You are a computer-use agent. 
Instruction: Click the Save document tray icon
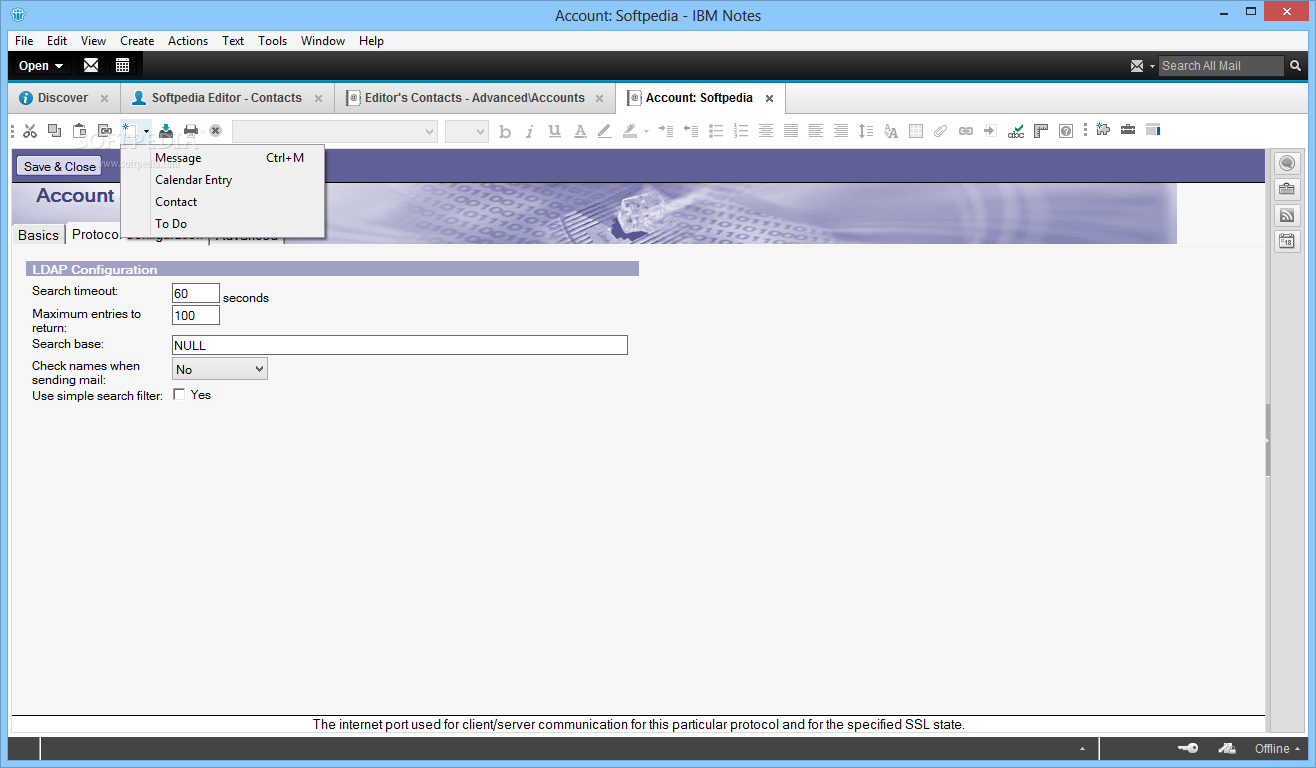pos(166,131)
